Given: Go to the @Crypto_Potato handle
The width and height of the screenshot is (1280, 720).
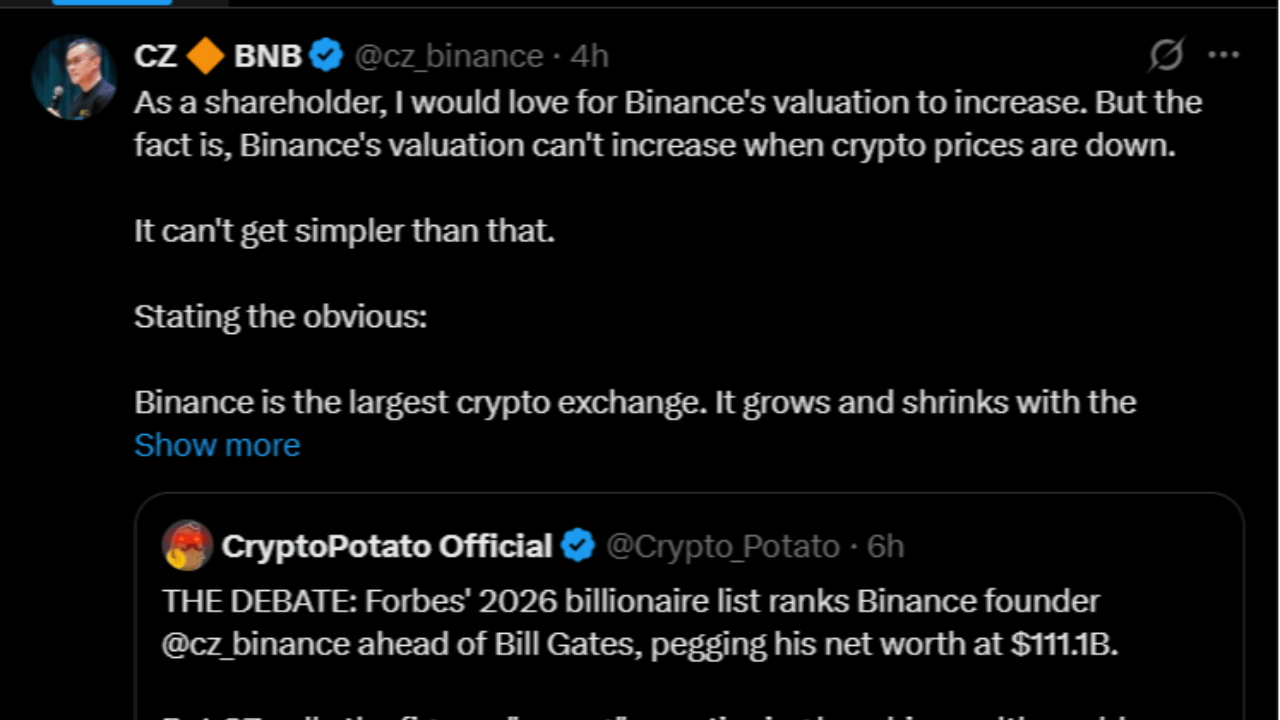Looking at the screenshot, I should 723,546.
